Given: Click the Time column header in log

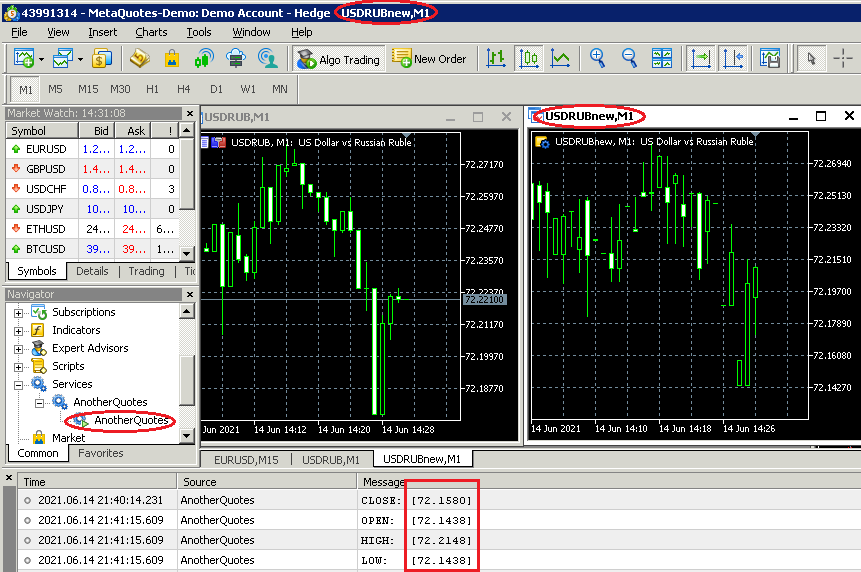Looking at the screenshot, I should (x=97, y=482).
